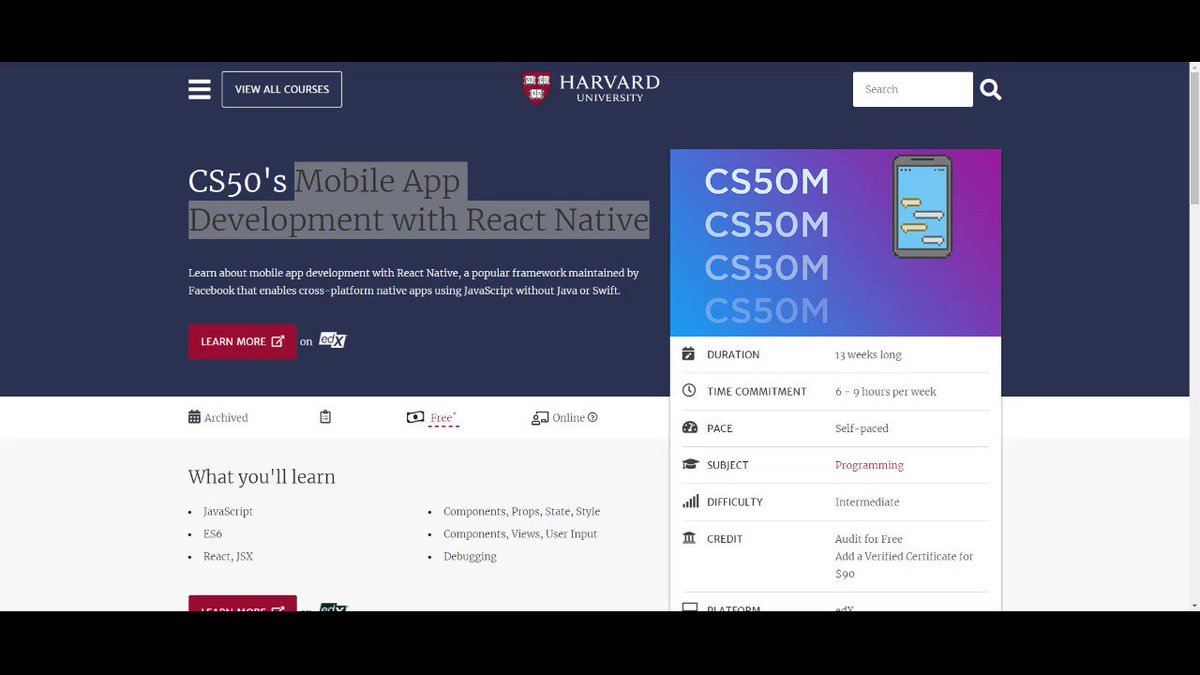Open the Programming subject link
This screenshot has height=675, width=1200.
(869, 465)
